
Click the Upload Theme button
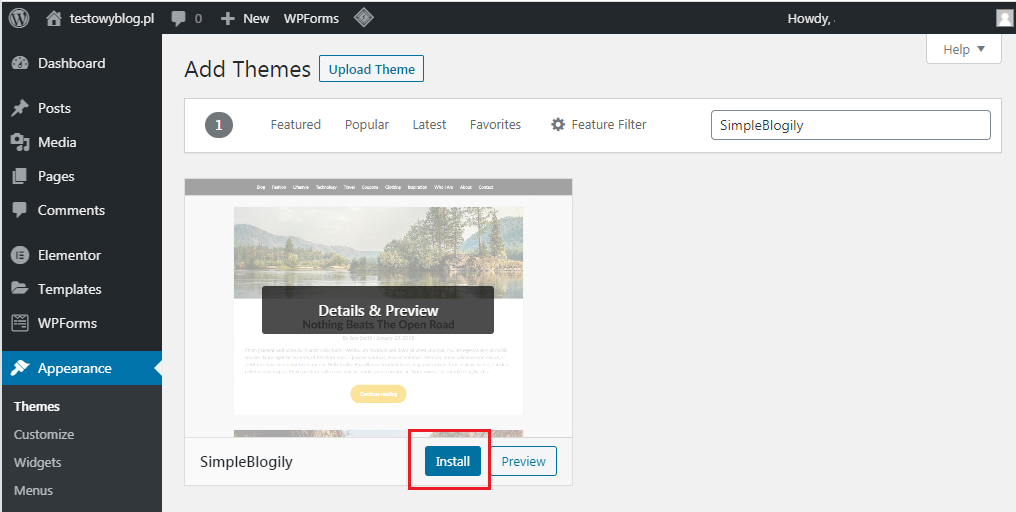[x=371, y=69]
